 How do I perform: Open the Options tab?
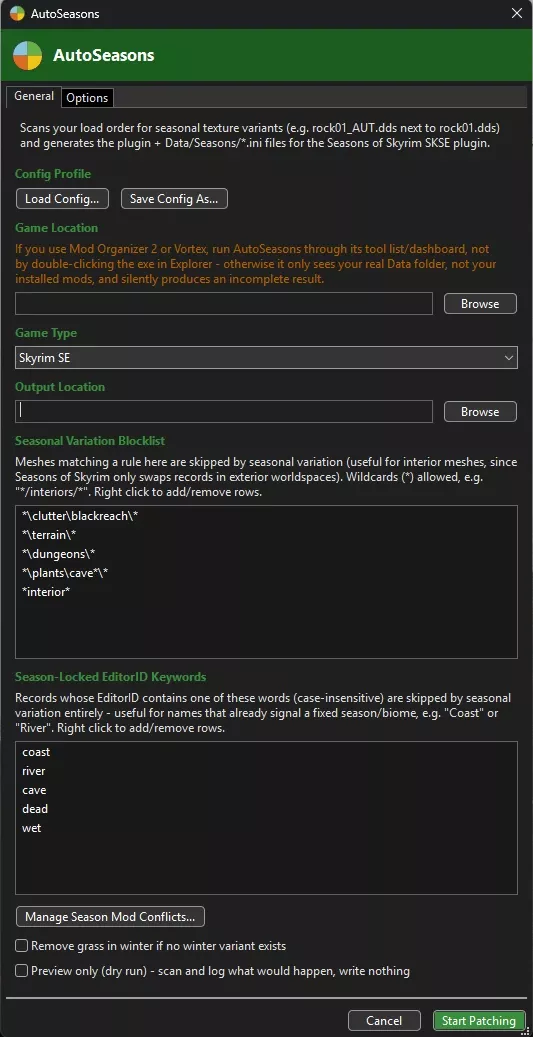coord(87,98)
